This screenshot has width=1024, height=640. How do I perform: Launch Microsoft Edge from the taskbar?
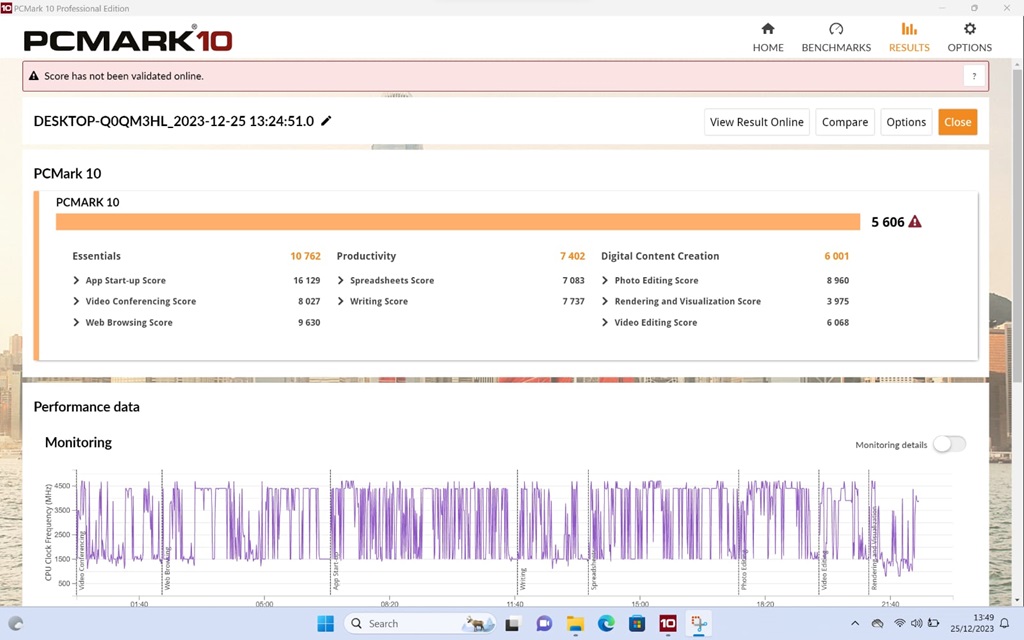click(x=606, y=624)
